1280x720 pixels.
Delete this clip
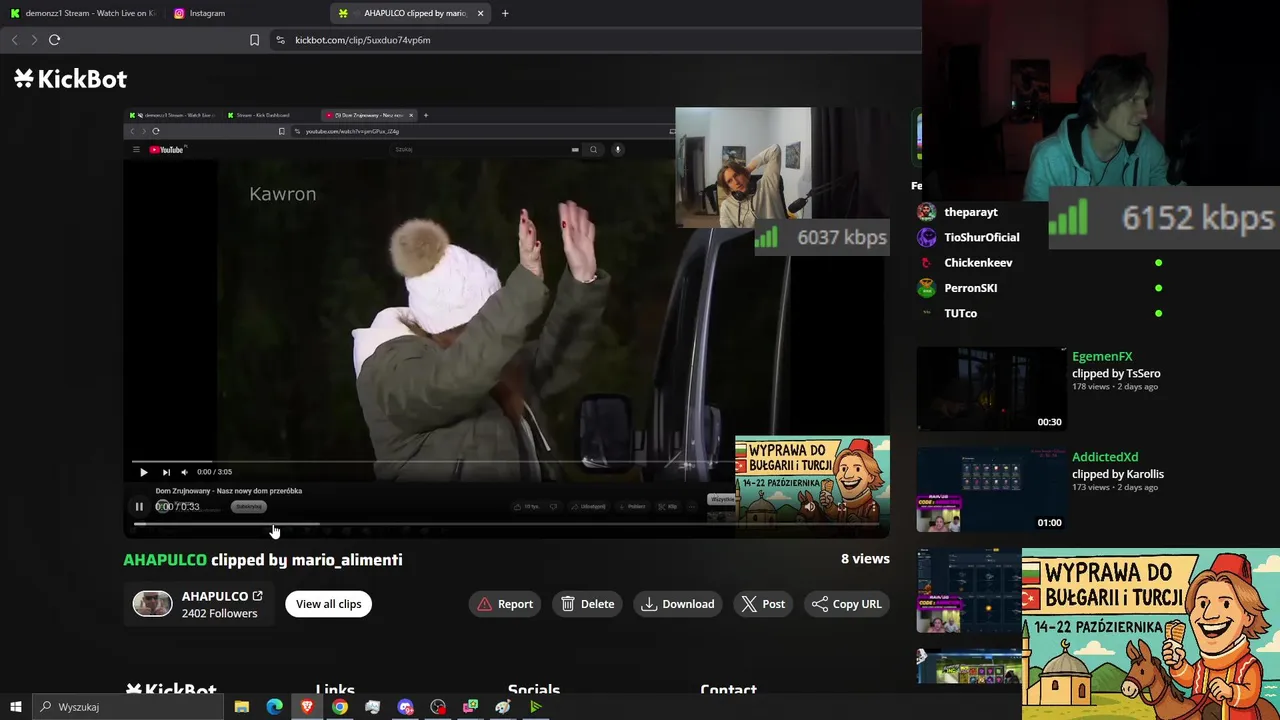[588, 604]
